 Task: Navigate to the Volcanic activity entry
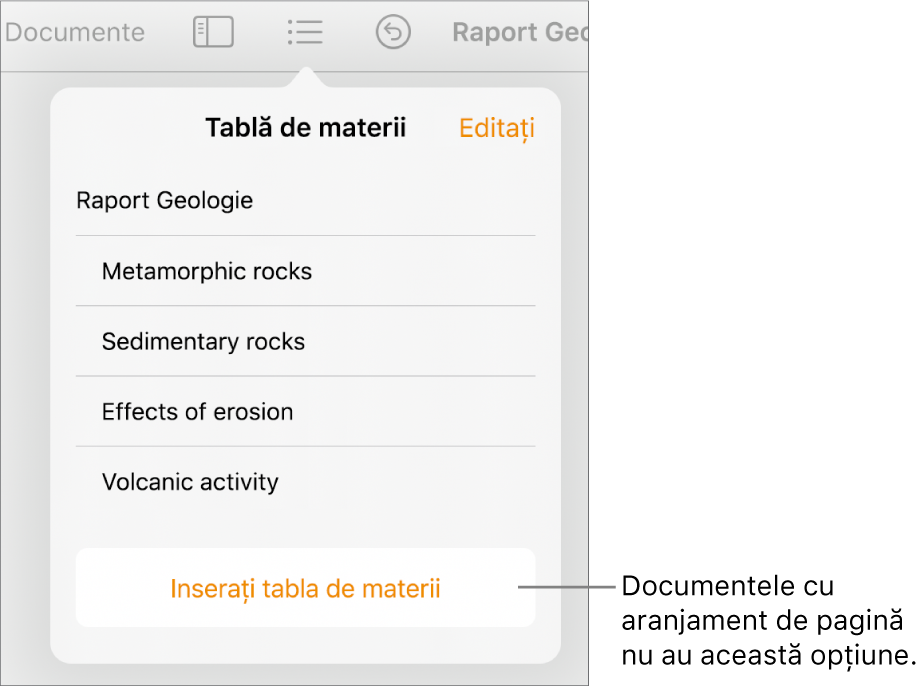(190, 483)
